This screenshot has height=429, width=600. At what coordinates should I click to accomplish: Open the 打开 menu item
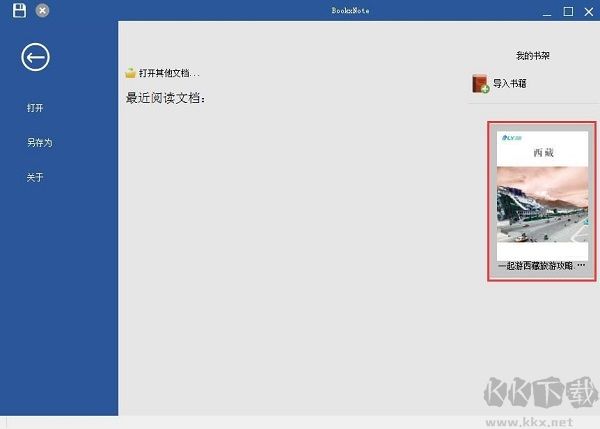click(35, 108)
